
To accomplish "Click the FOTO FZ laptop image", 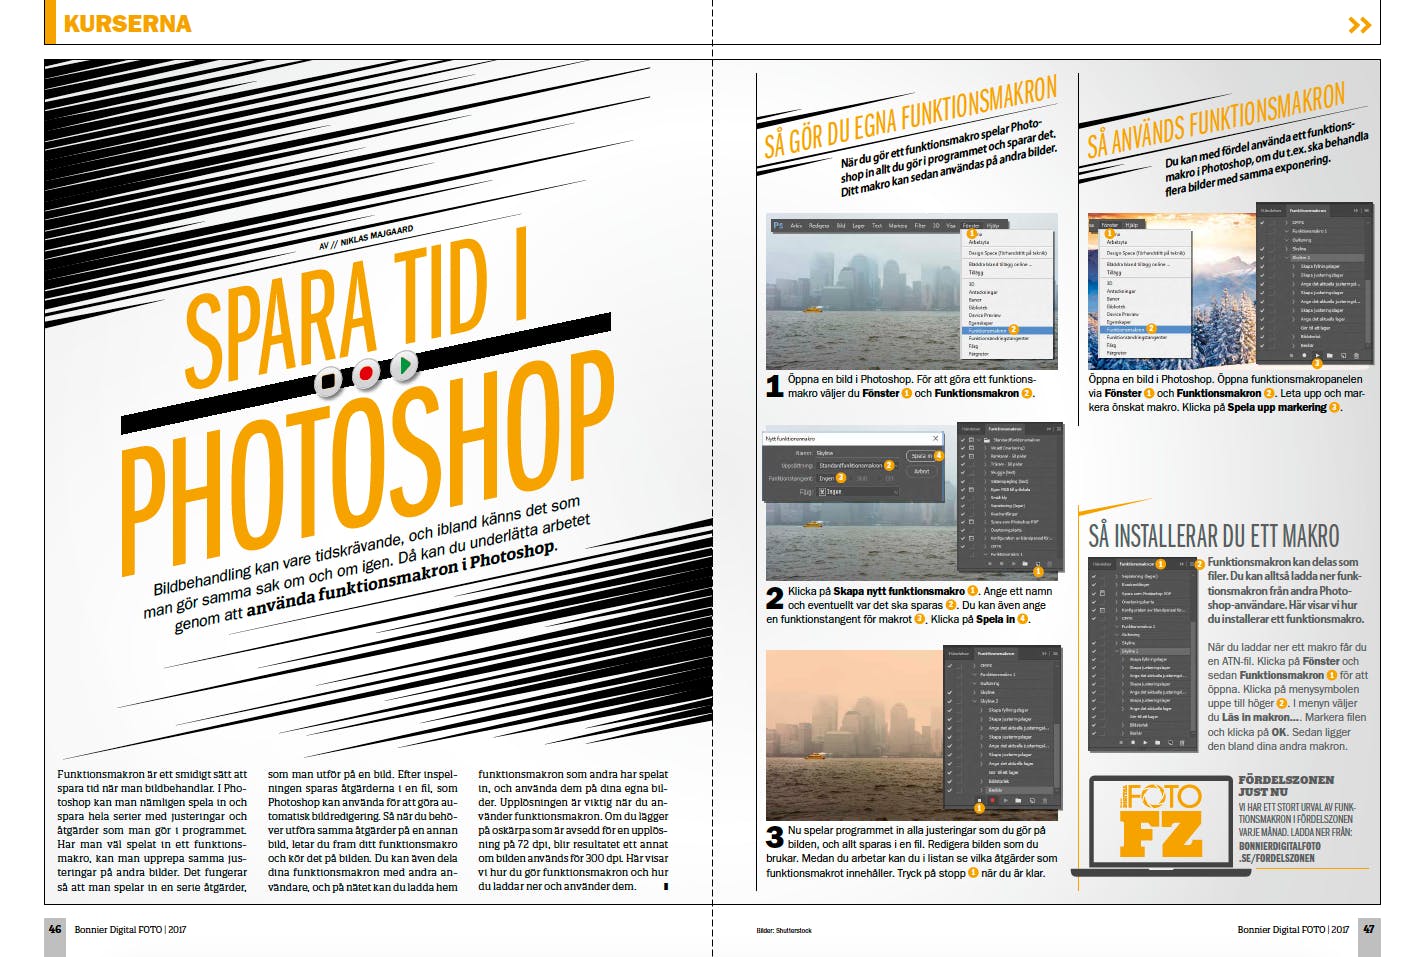I will (1161, 825).
